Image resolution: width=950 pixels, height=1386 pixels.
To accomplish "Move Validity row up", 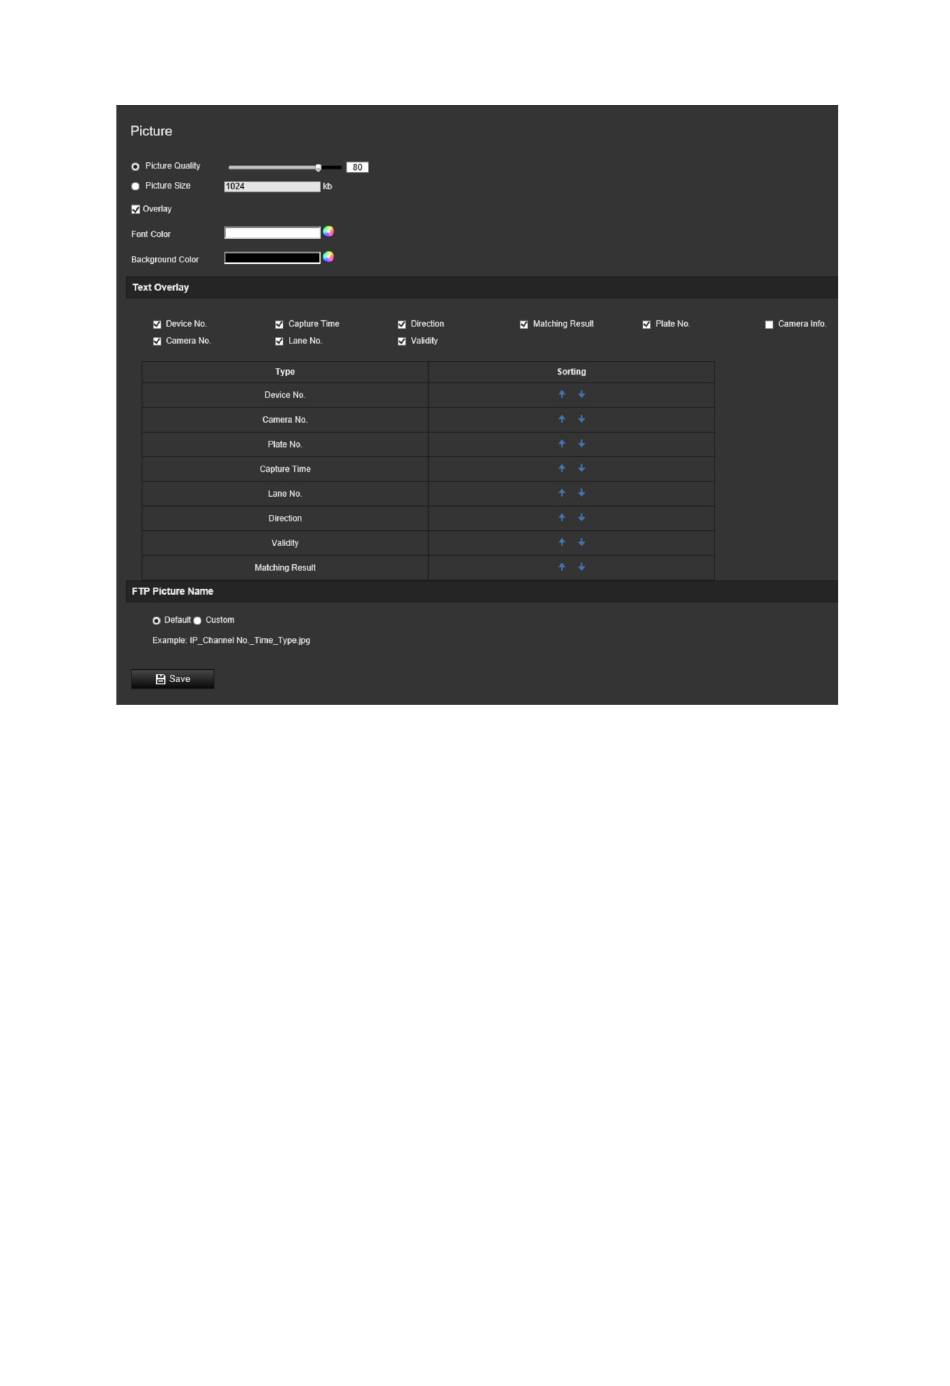I will 562,543.
